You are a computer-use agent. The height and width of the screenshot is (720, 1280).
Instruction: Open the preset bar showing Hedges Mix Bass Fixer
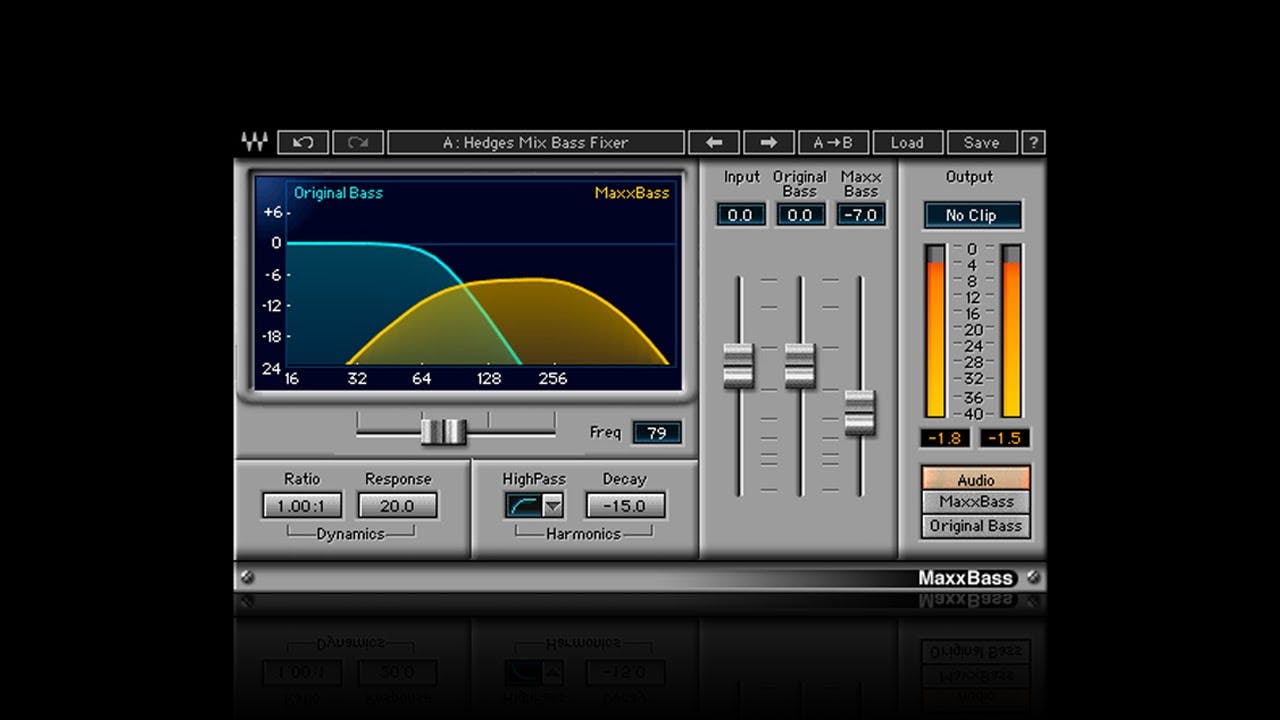540,142
